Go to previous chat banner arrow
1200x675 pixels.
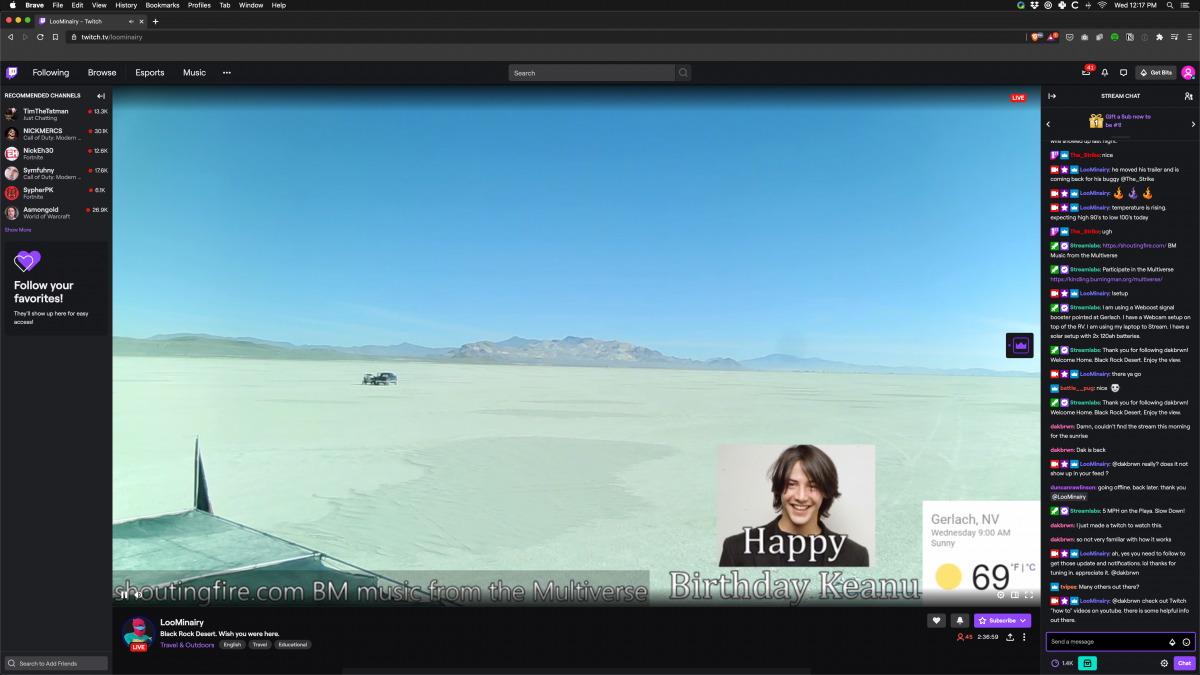coord(1048,124)
